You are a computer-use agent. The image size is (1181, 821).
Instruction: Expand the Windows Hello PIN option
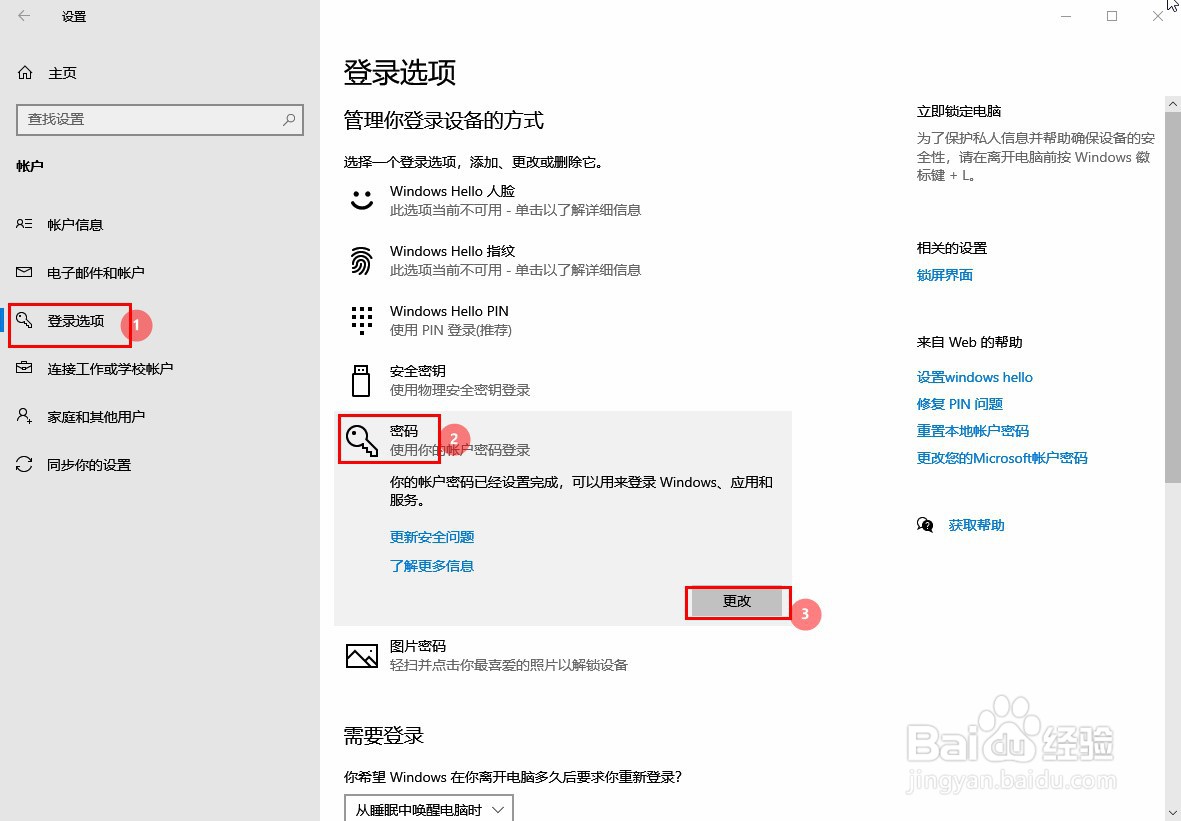tap(563, 320)
